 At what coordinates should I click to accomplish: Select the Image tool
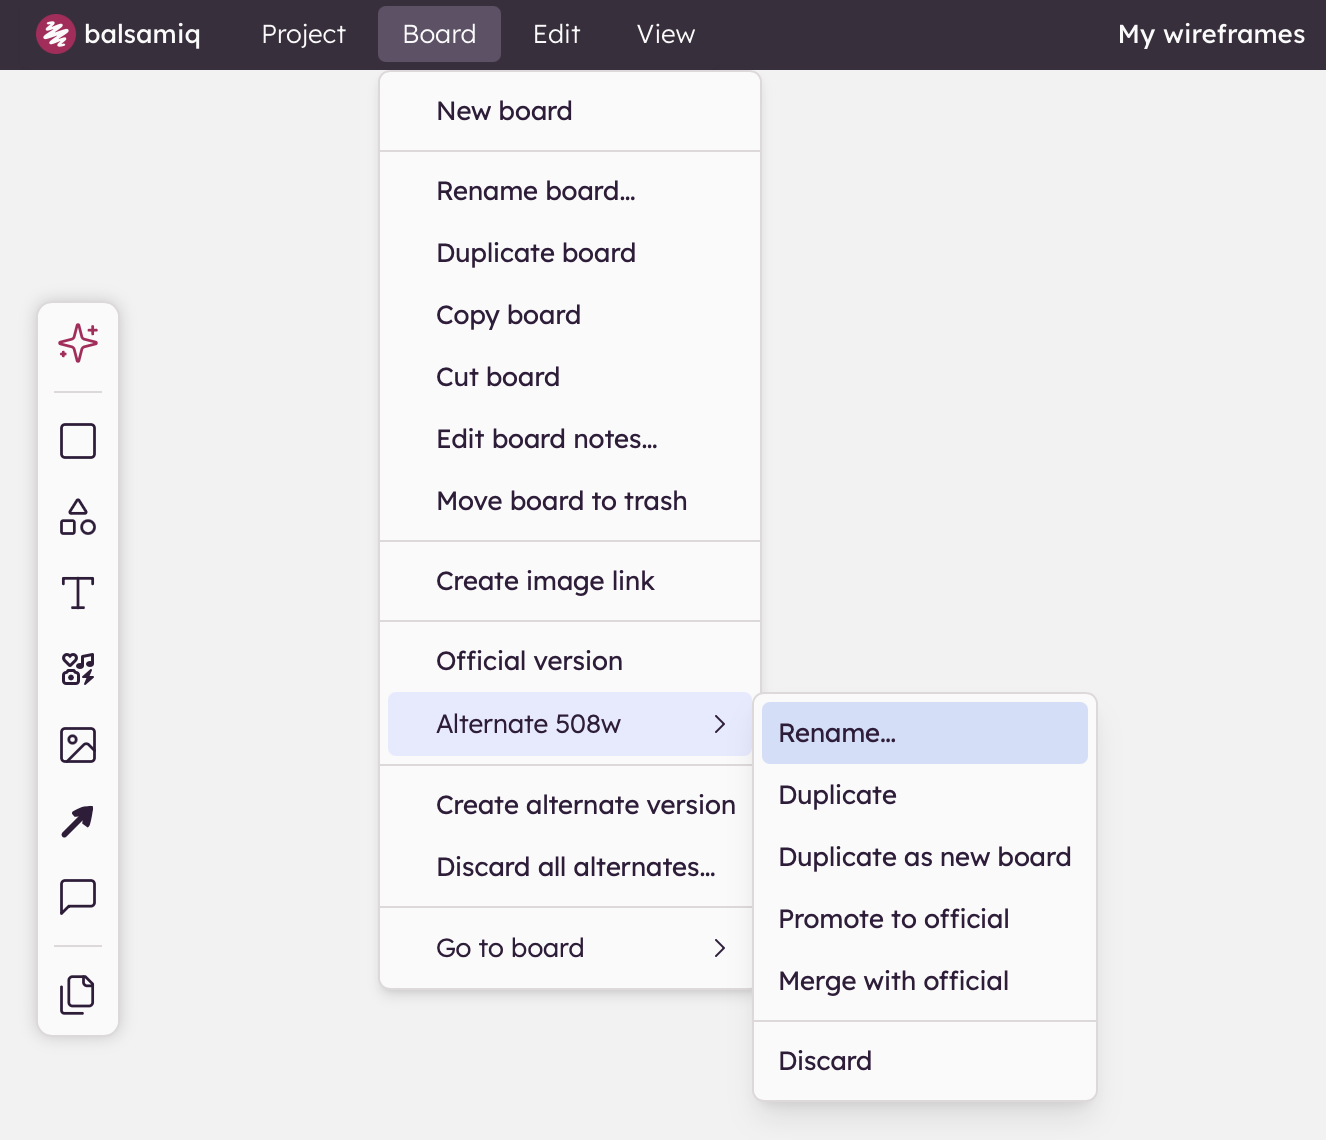click(x=78, y=745)
